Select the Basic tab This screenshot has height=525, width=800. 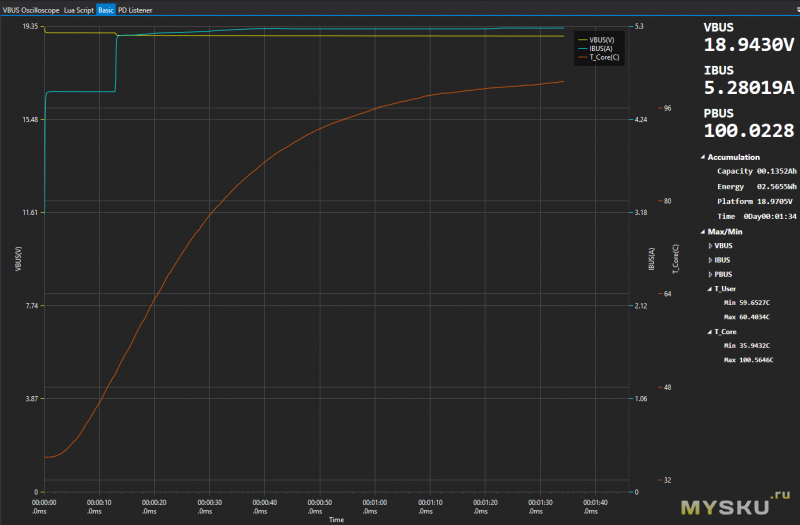[x=106, y=10]
